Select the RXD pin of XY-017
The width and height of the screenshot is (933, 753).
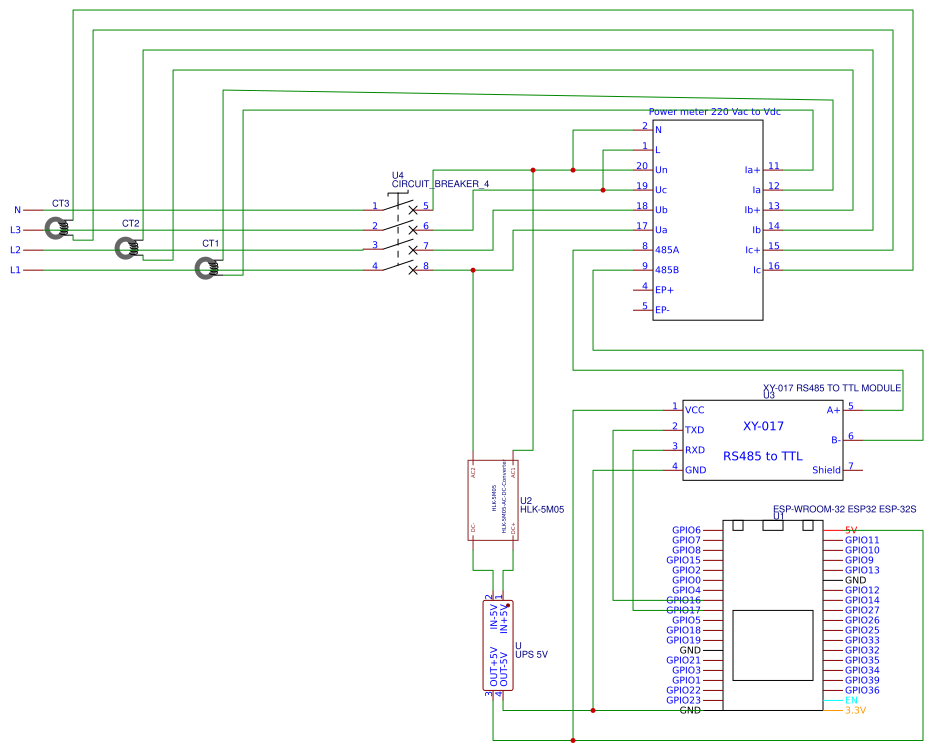point(695,450)
